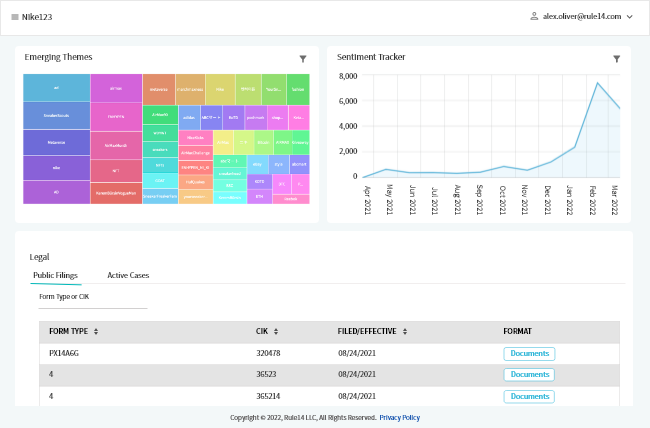Click the orange metaverse treemap tile
The image size is (650, 428).
(x=158, y=88)
